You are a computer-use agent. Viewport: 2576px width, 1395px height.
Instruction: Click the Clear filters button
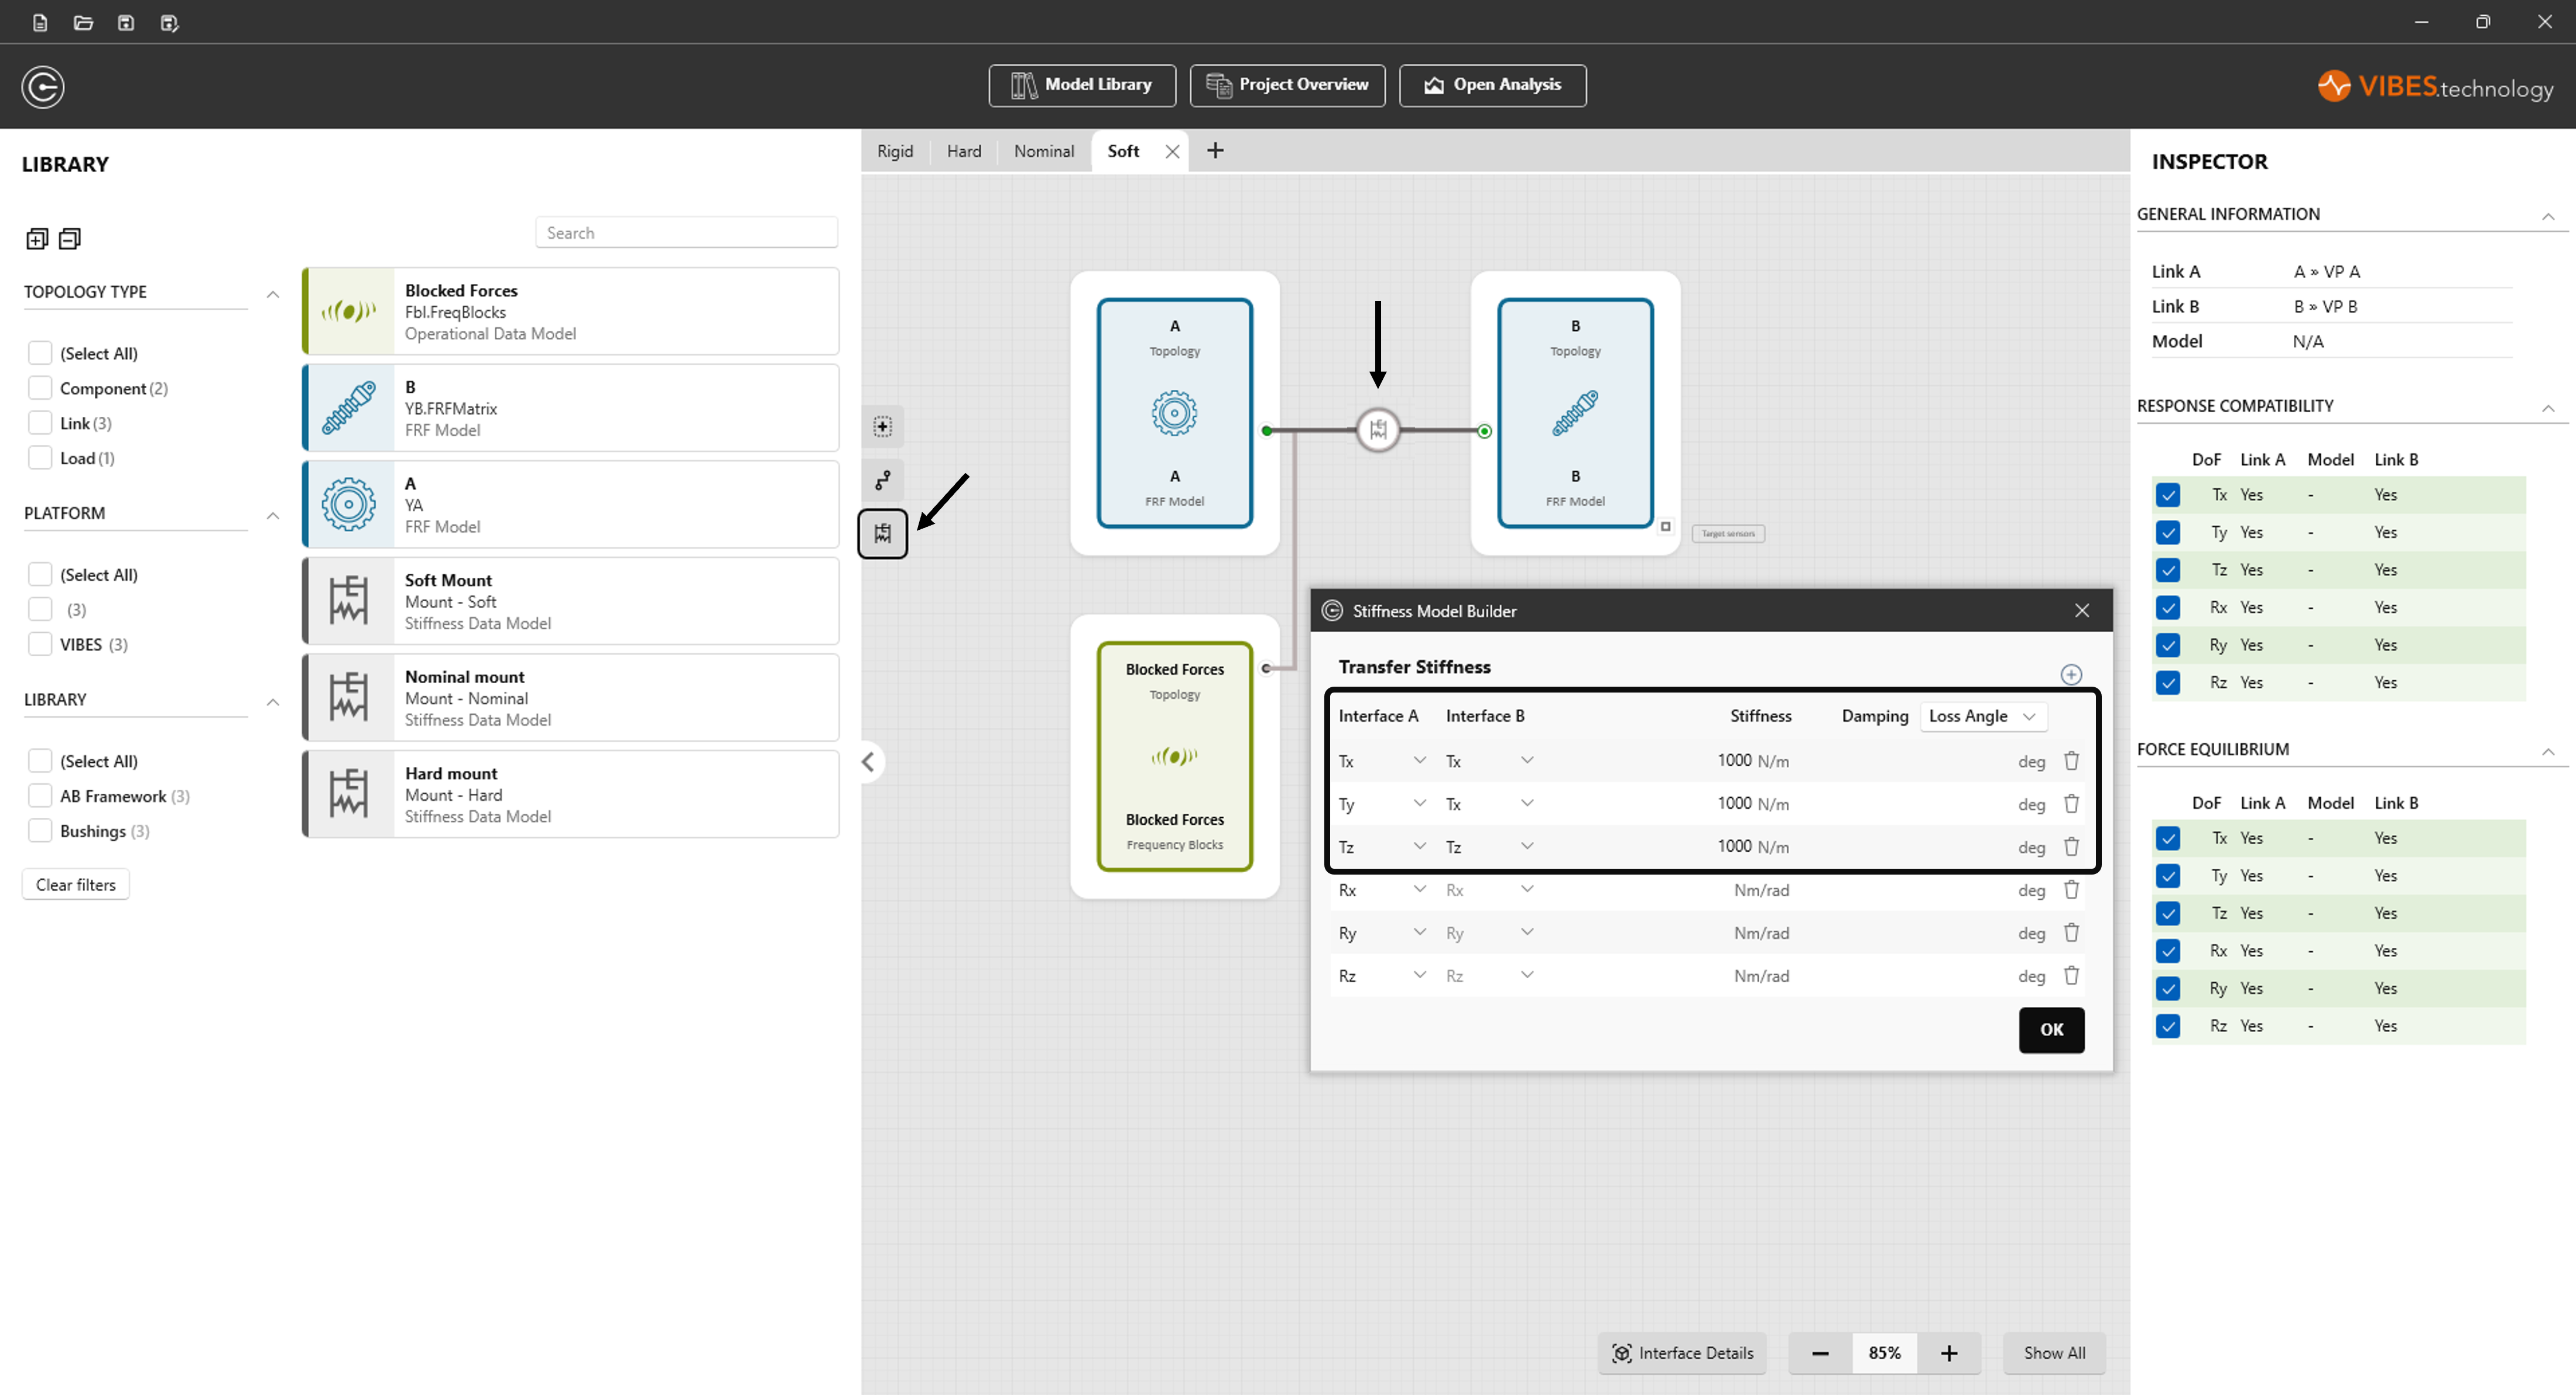pyautogui.click(x=76, y=885)
